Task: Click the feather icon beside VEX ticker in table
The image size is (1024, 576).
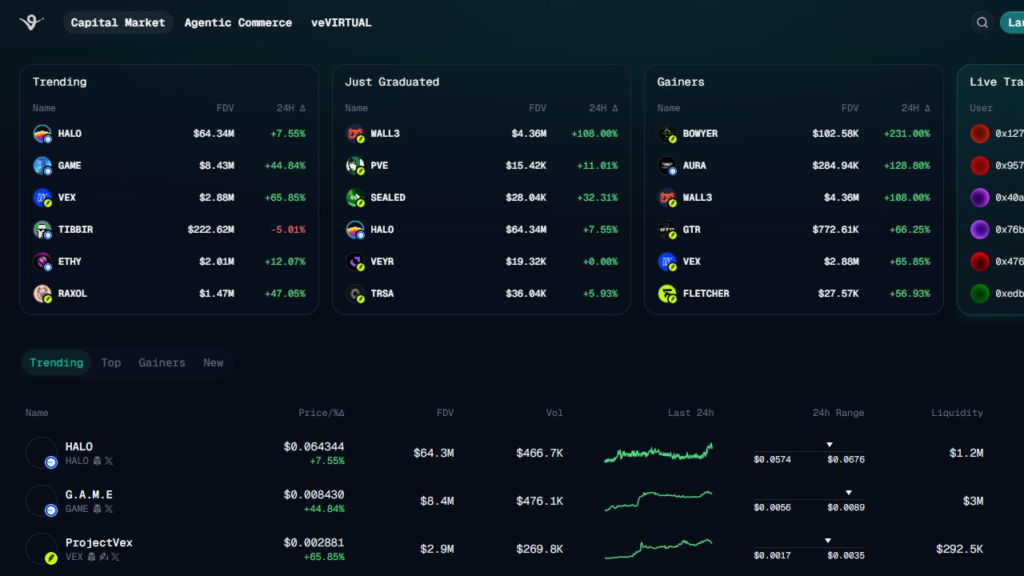Action: tap(103, 557)
